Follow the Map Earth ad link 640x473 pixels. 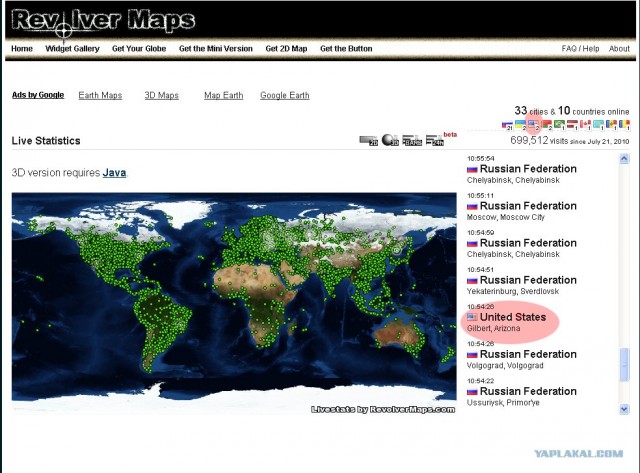(223, 95)
